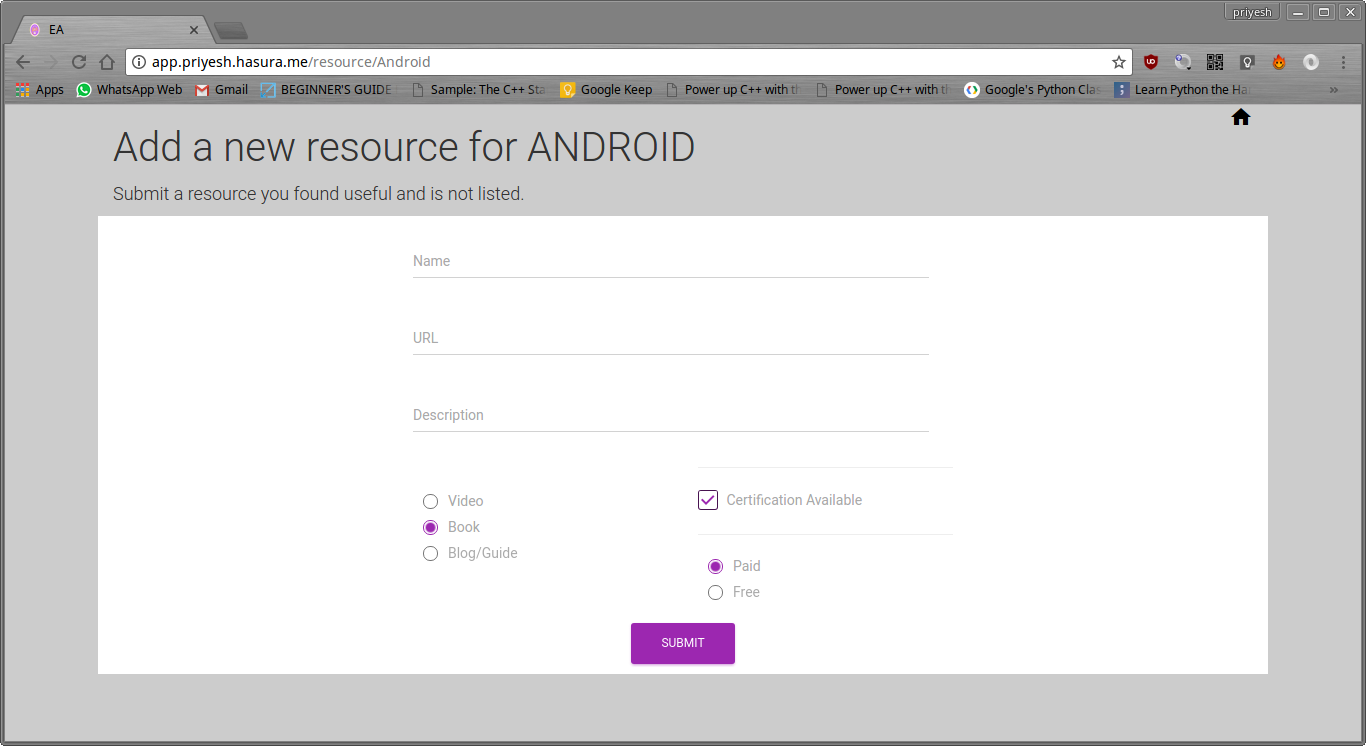This screenshot has width=1366, height=746.
Task: Click the text 'Submit a resource you found useful'
Action: click(252, 194)
